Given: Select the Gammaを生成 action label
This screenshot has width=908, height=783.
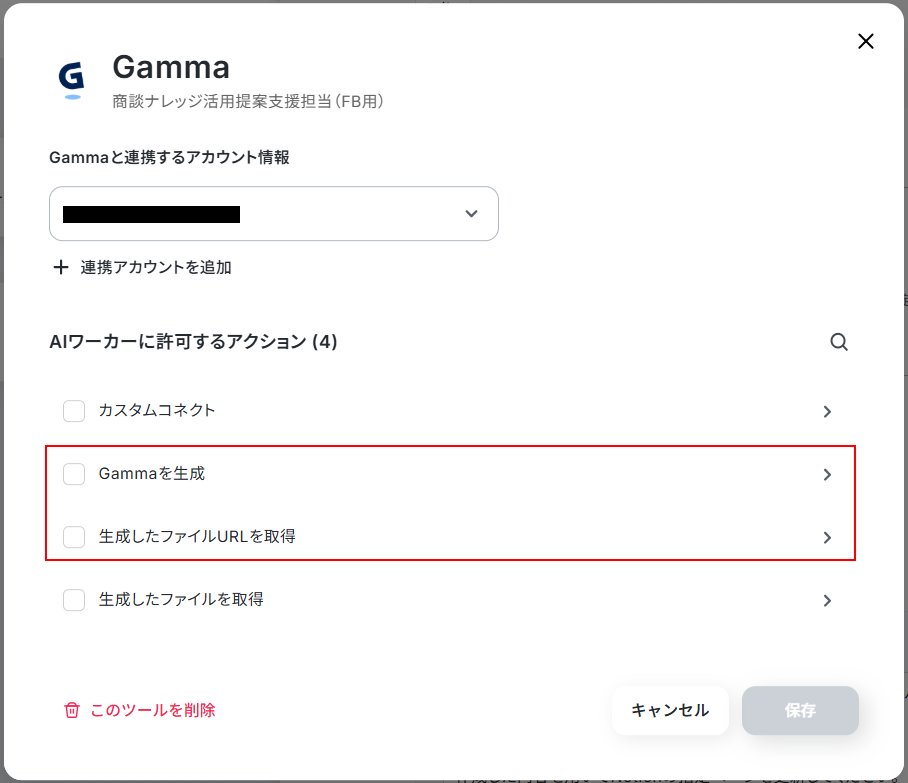Looking at the screenshot, I should 152,474.
